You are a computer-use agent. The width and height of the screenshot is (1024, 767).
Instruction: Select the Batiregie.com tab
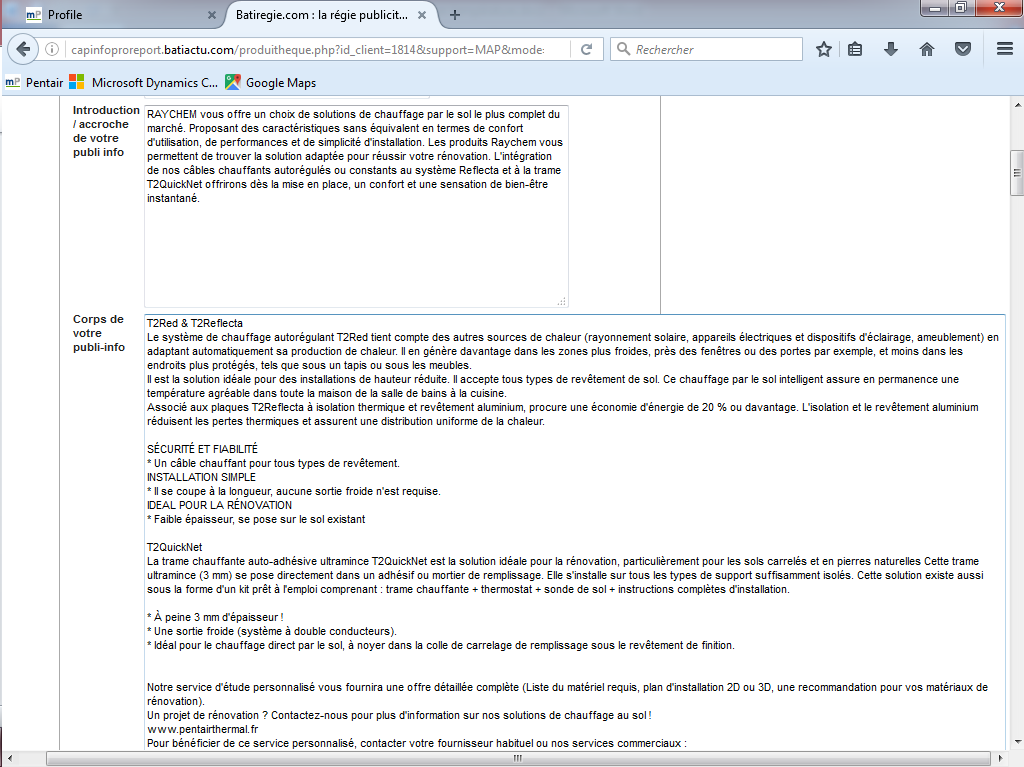point(330,15)
